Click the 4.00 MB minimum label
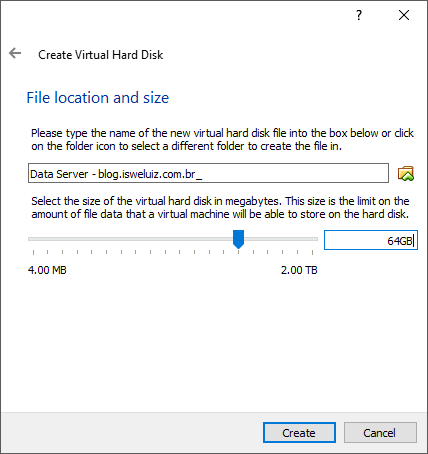This screenshot has width=428, height=454. click(x=47, y=270)
